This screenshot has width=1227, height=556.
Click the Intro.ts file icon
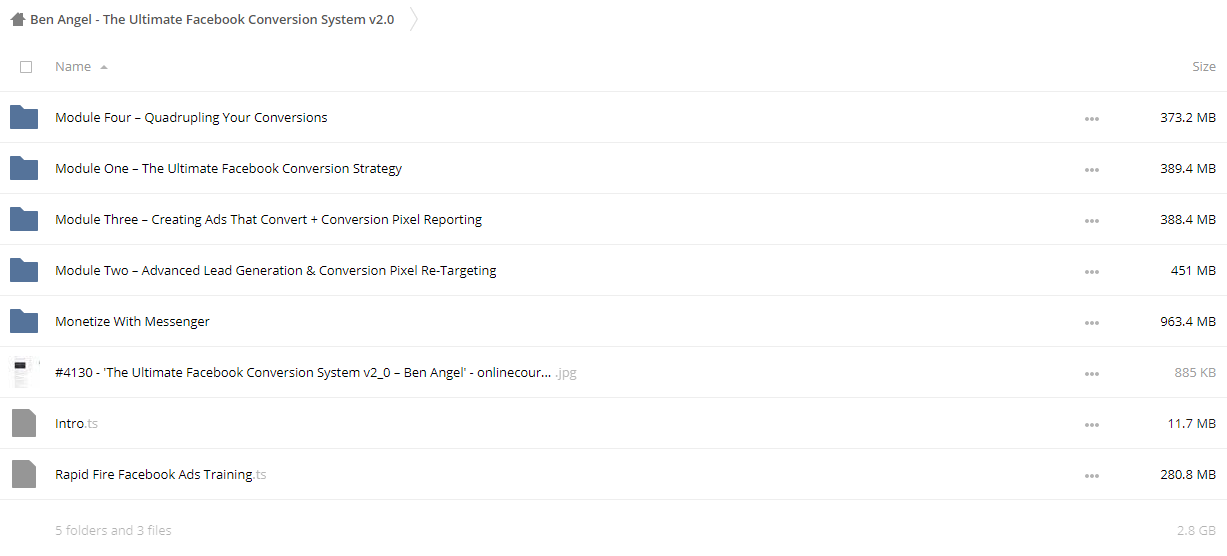point(24,423)
